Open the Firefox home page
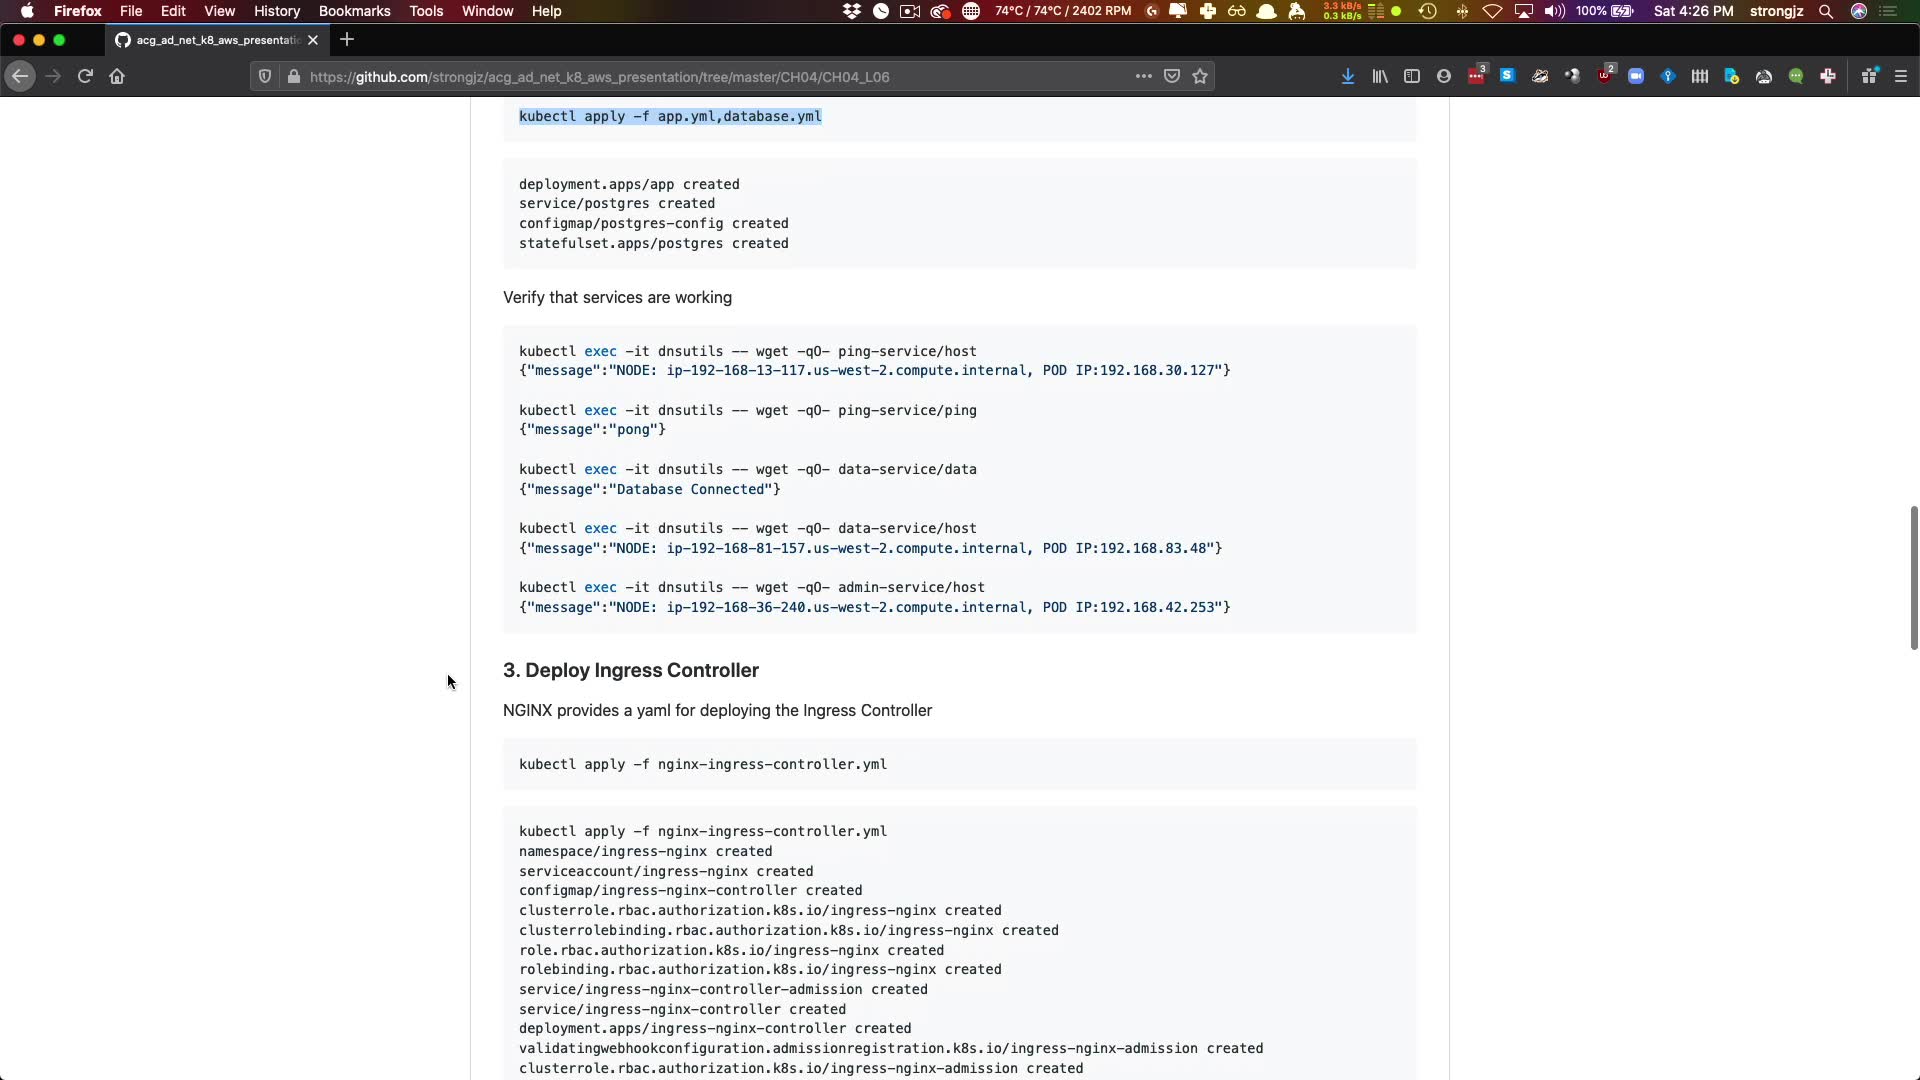The height and width of the screenshot is (1080, 1920). (117, 76)
